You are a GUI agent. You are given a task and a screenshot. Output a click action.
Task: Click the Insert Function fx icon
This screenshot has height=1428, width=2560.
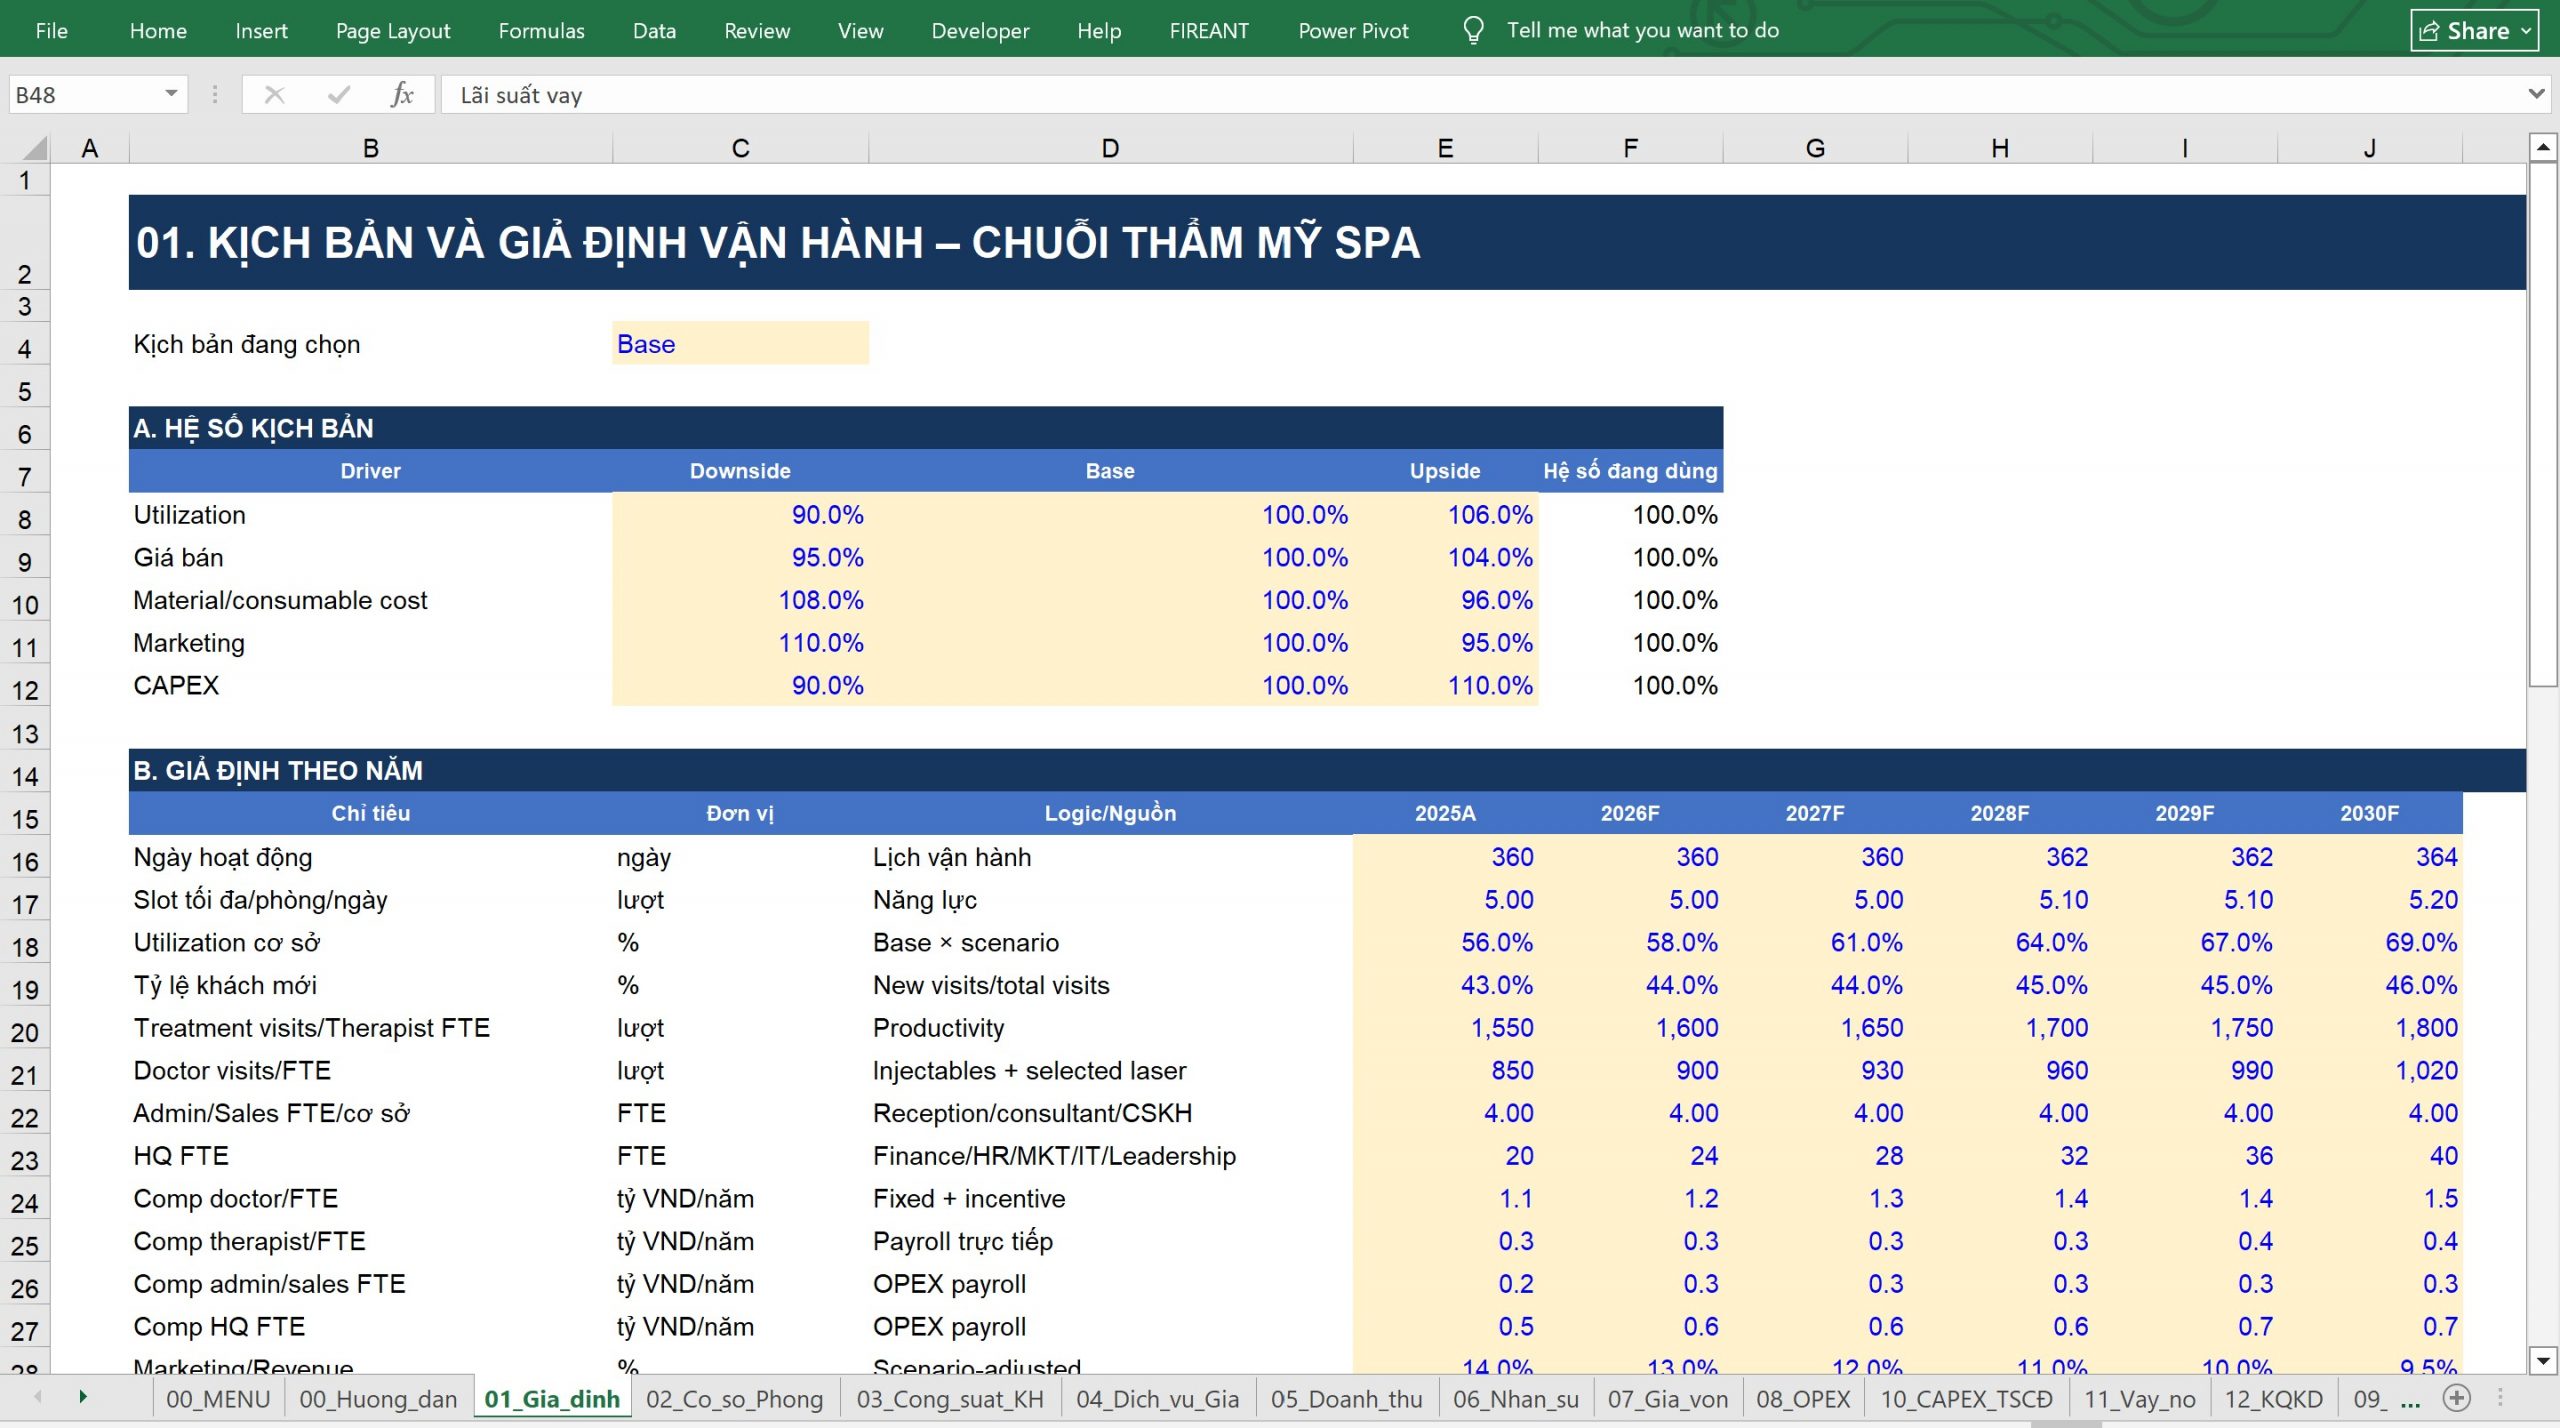[402, 95]
